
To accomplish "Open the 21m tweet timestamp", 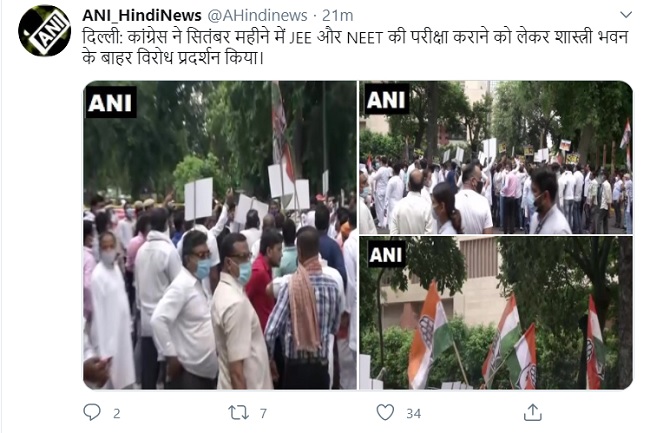I will pos(337,15).
